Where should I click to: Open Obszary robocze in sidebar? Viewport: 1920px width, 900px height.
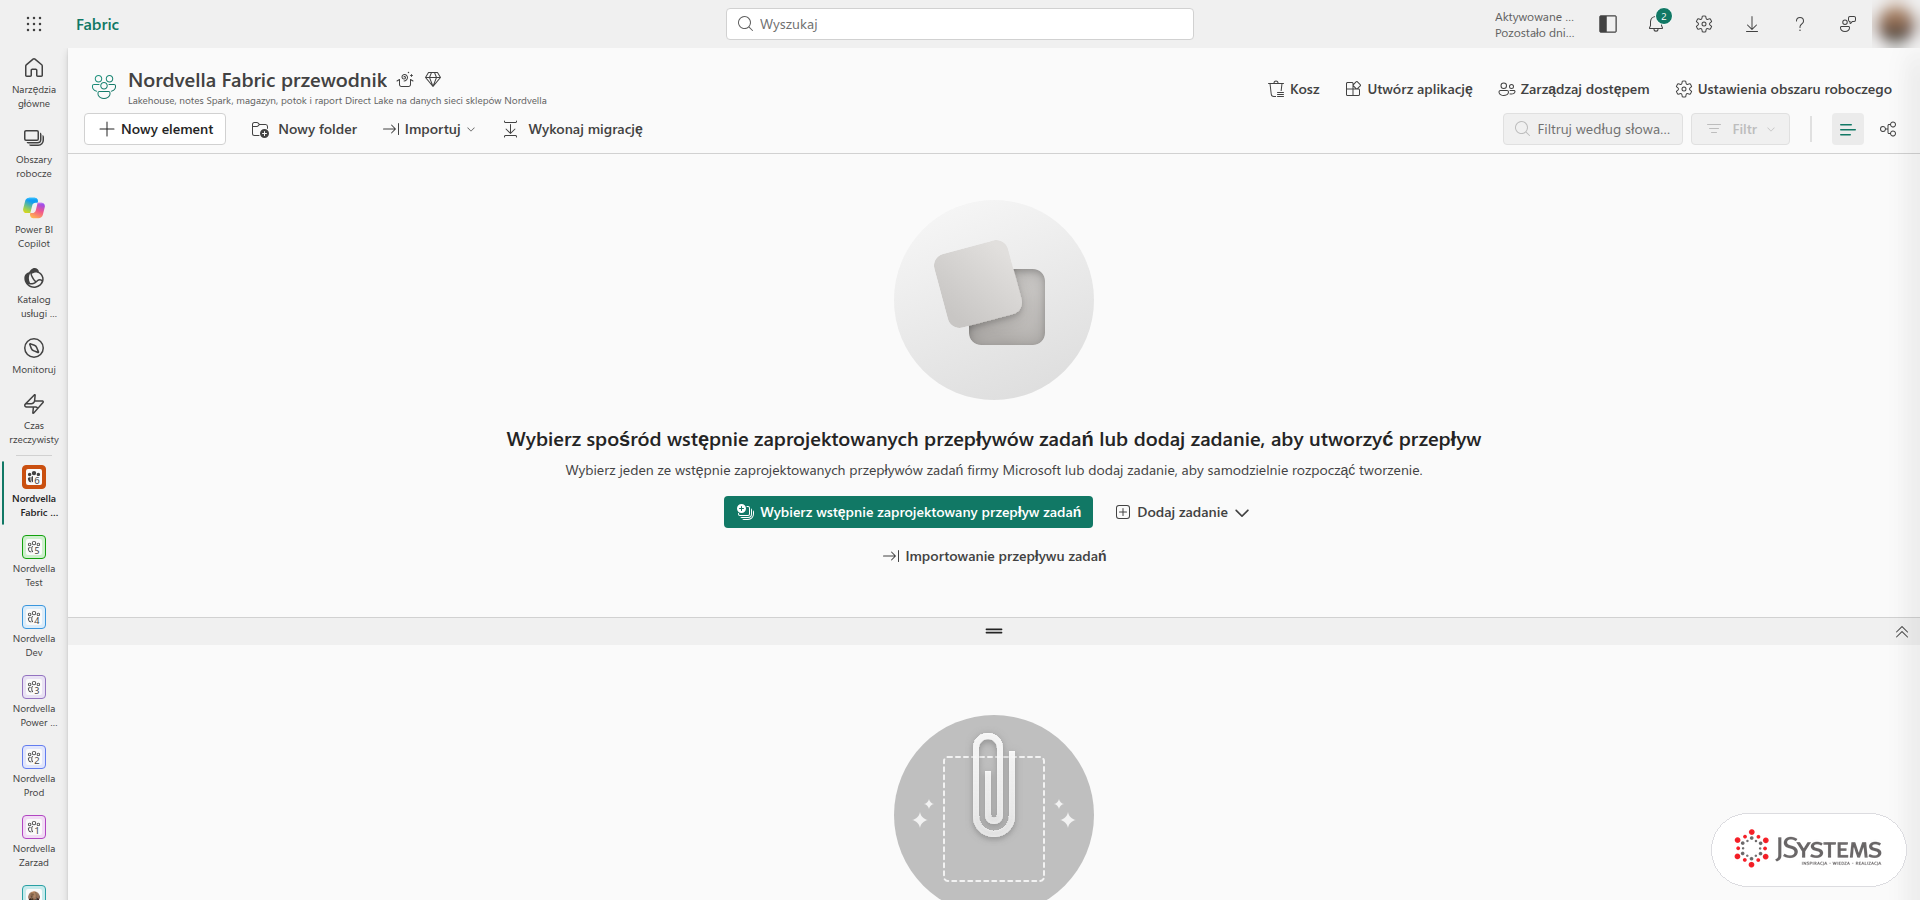point(34,153)
